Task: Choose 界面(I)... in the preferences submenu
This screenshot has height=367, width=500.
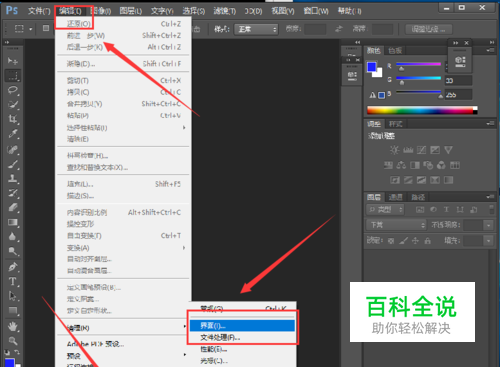Action: coord(242,326)
